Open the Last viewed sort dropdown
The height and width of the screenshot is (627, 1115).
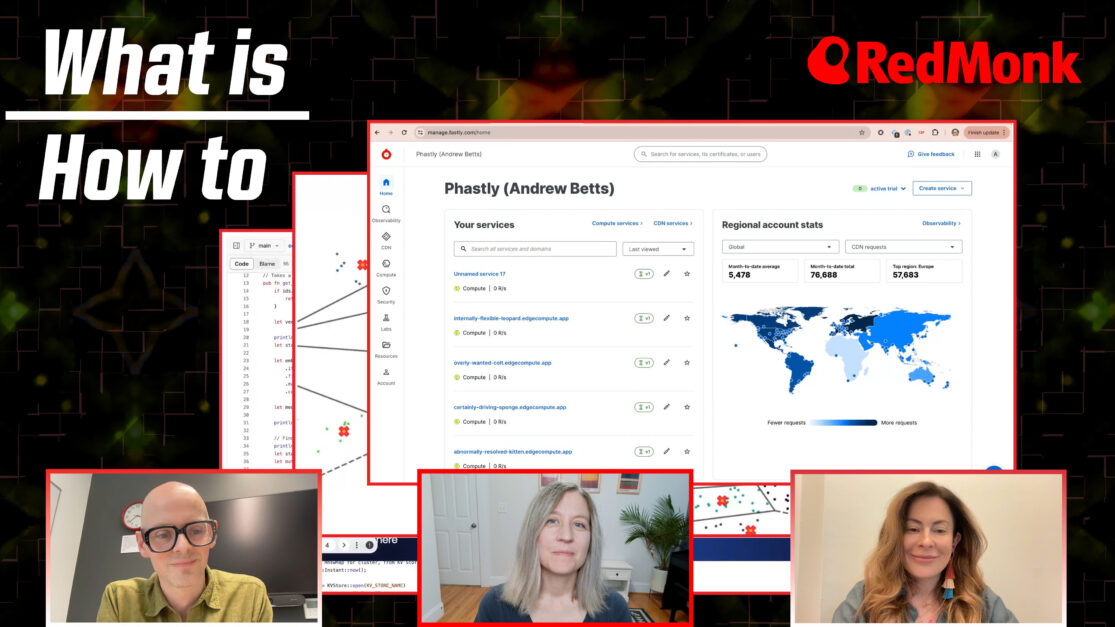point(658,249)
